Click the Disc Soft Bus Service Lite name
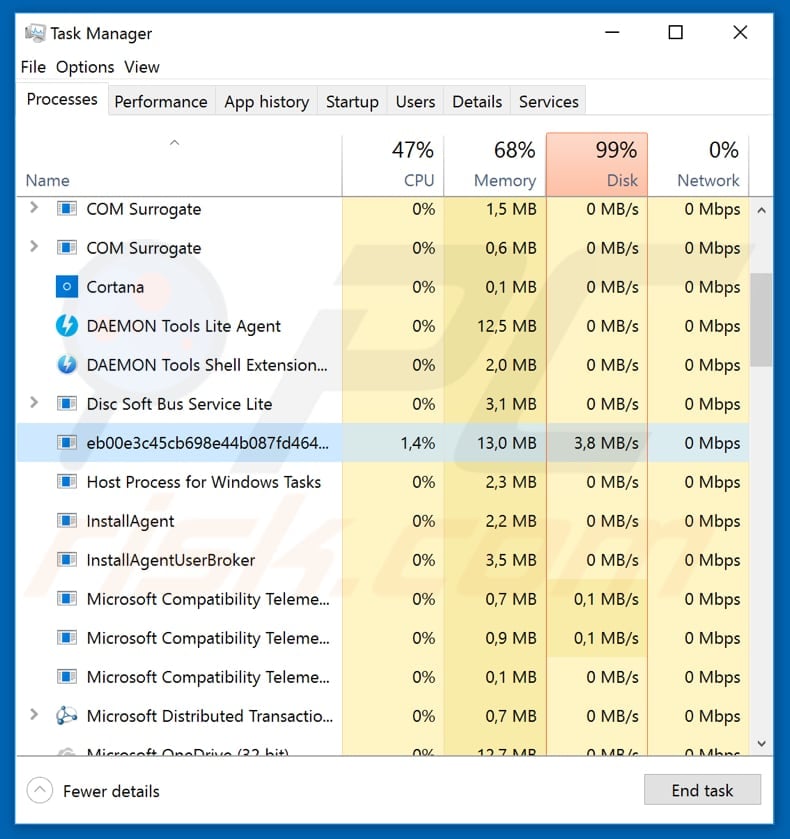790x839 pixels. click(179, 404)
